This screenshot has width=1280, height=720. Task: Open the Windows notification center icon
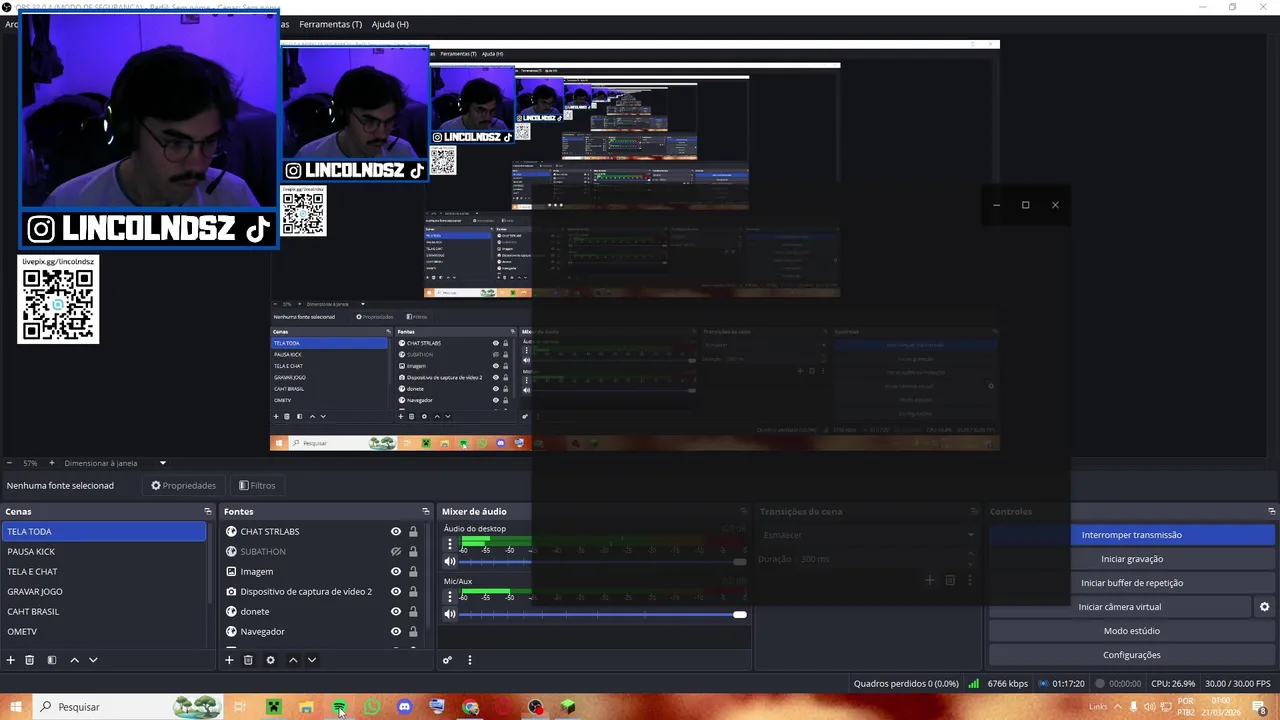pos(1260,707)
